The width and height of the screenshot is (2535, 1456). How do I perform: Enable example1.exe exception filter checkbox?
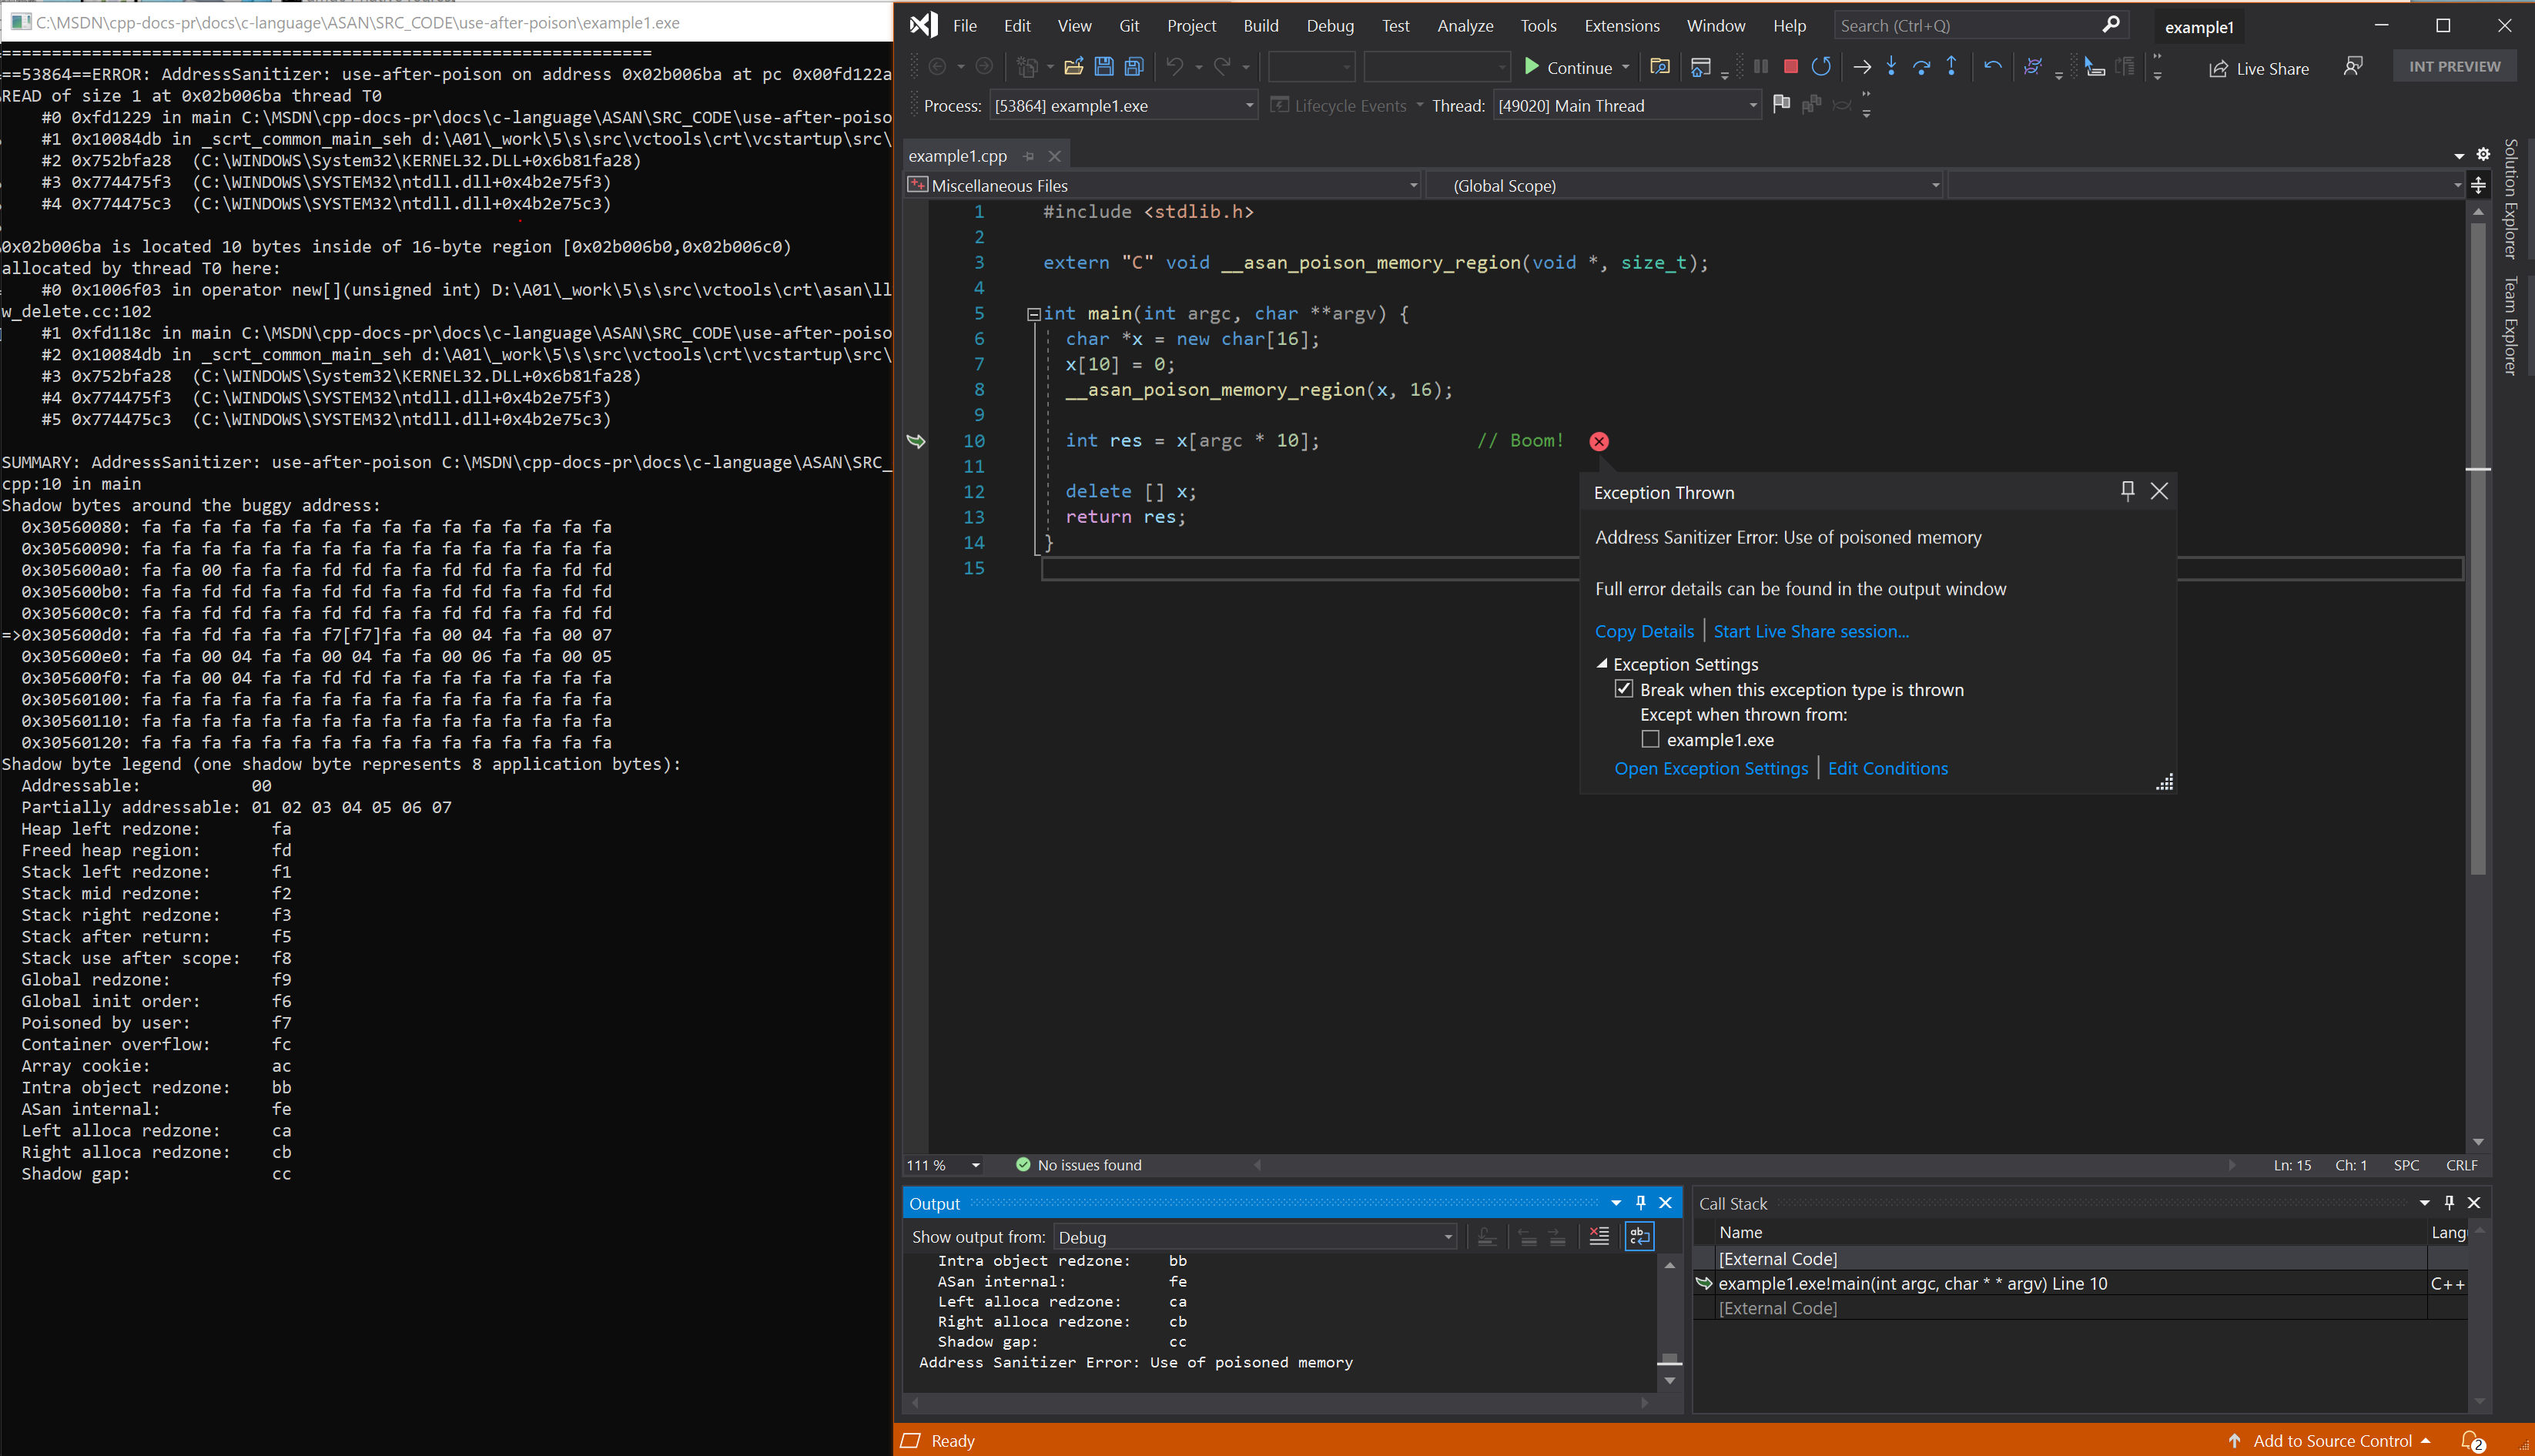(1650, 738)
